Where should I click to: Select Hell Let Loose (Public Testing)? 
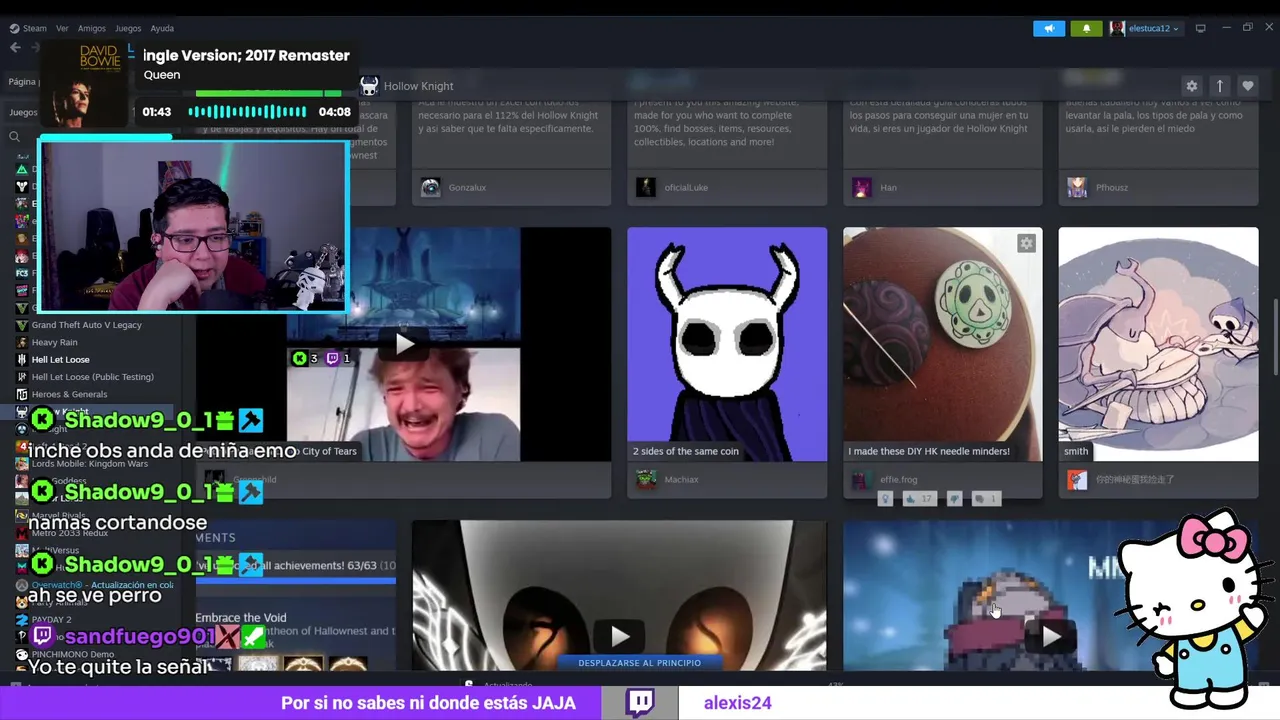point(92,377)
